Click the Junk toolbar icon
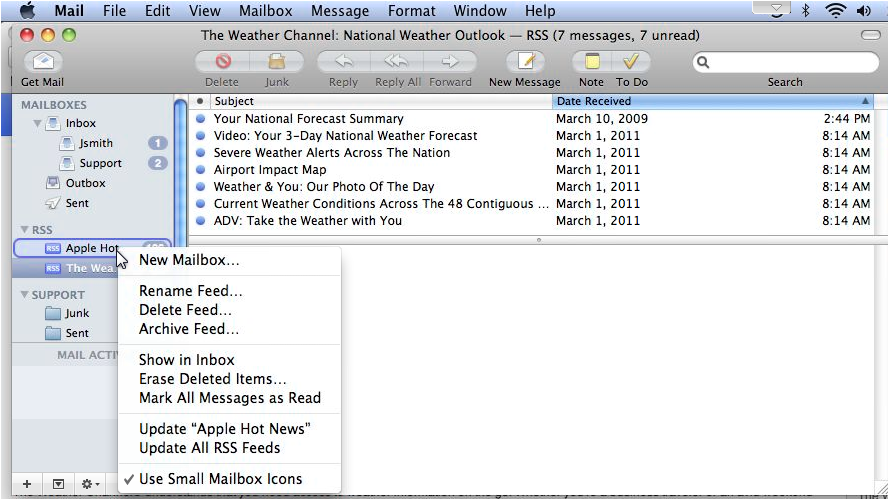 click(x=276, y=62)
